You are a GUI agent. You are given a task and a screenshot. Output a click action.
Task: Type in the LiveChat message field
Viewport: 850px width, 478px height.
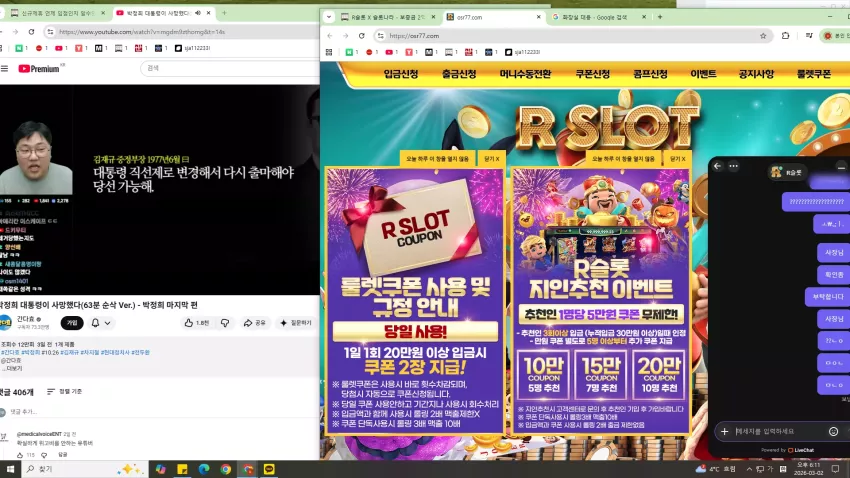coord(780,431)
